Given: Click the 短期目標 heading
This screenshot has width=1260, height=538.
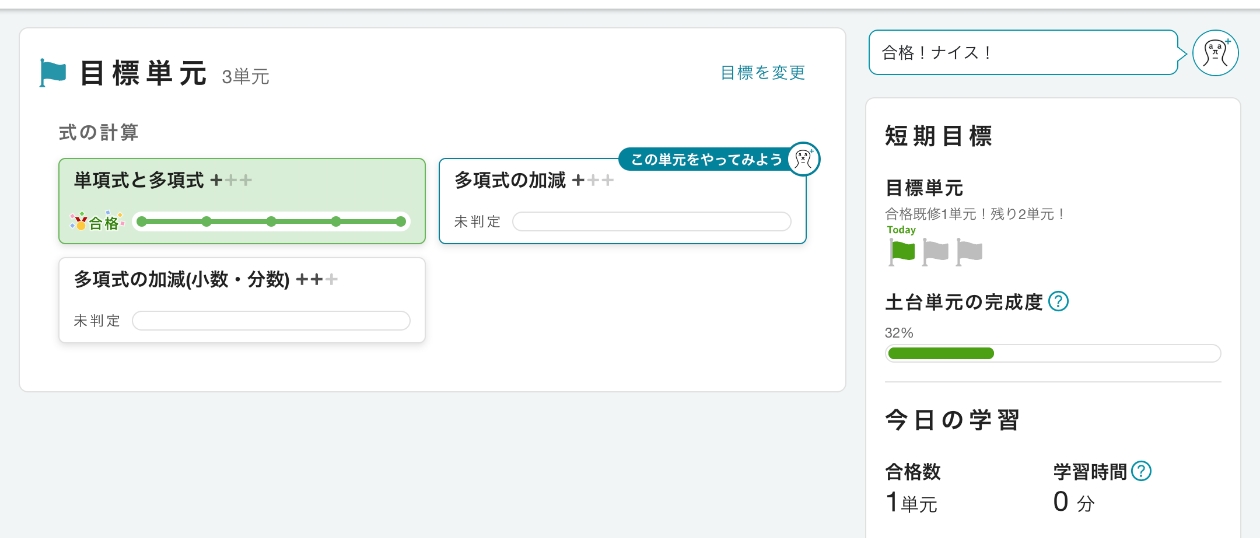Looking at the screenshot, I should [938, 137].
